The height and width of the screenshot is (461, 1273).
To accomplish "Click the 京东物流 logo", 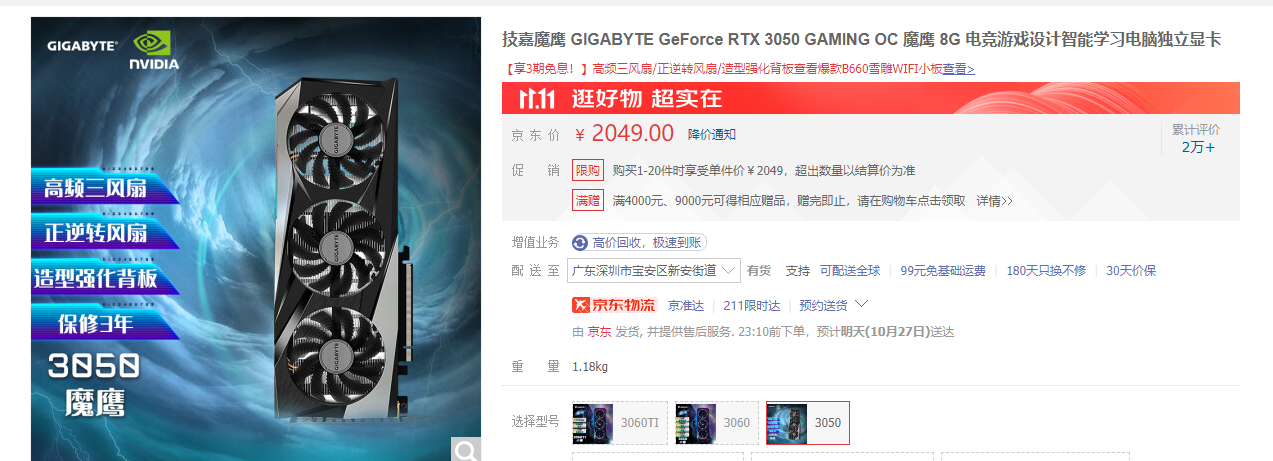I will click(614, 305).
